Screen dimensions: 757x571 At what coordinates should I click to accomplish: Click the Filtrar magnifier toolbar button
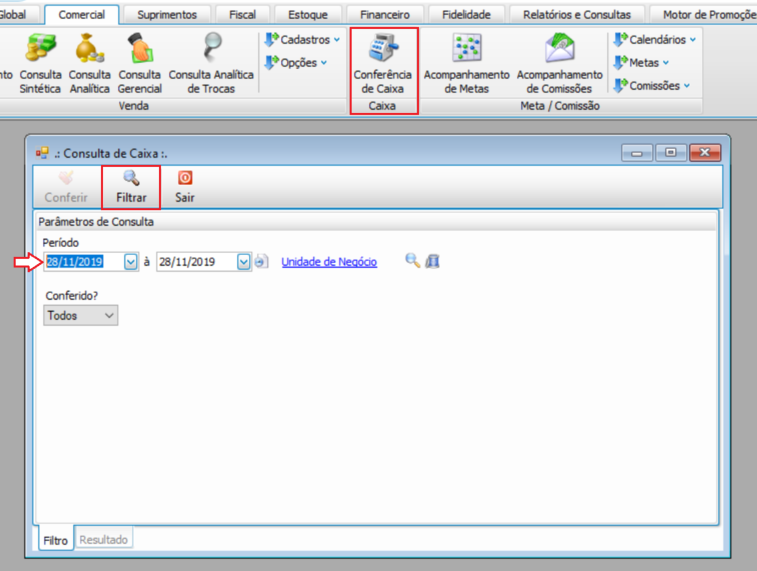(x=131, y=187)
